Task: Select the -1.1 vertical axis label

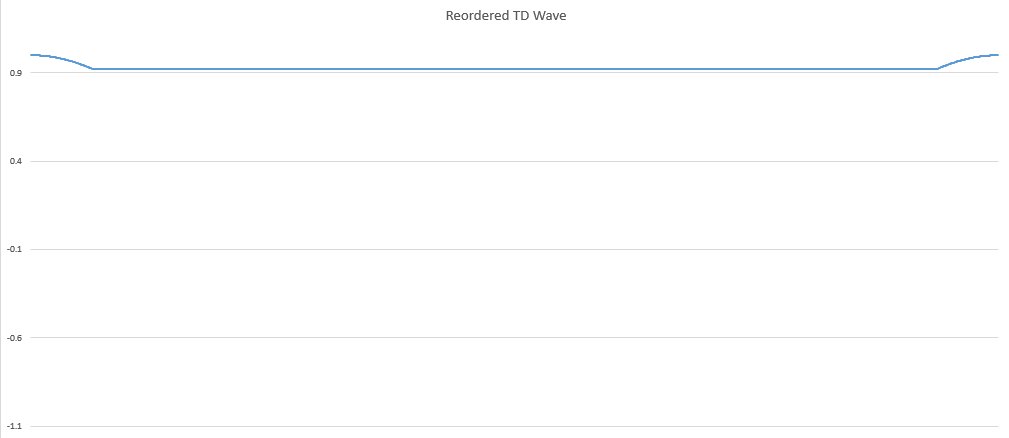Action: 13,426
